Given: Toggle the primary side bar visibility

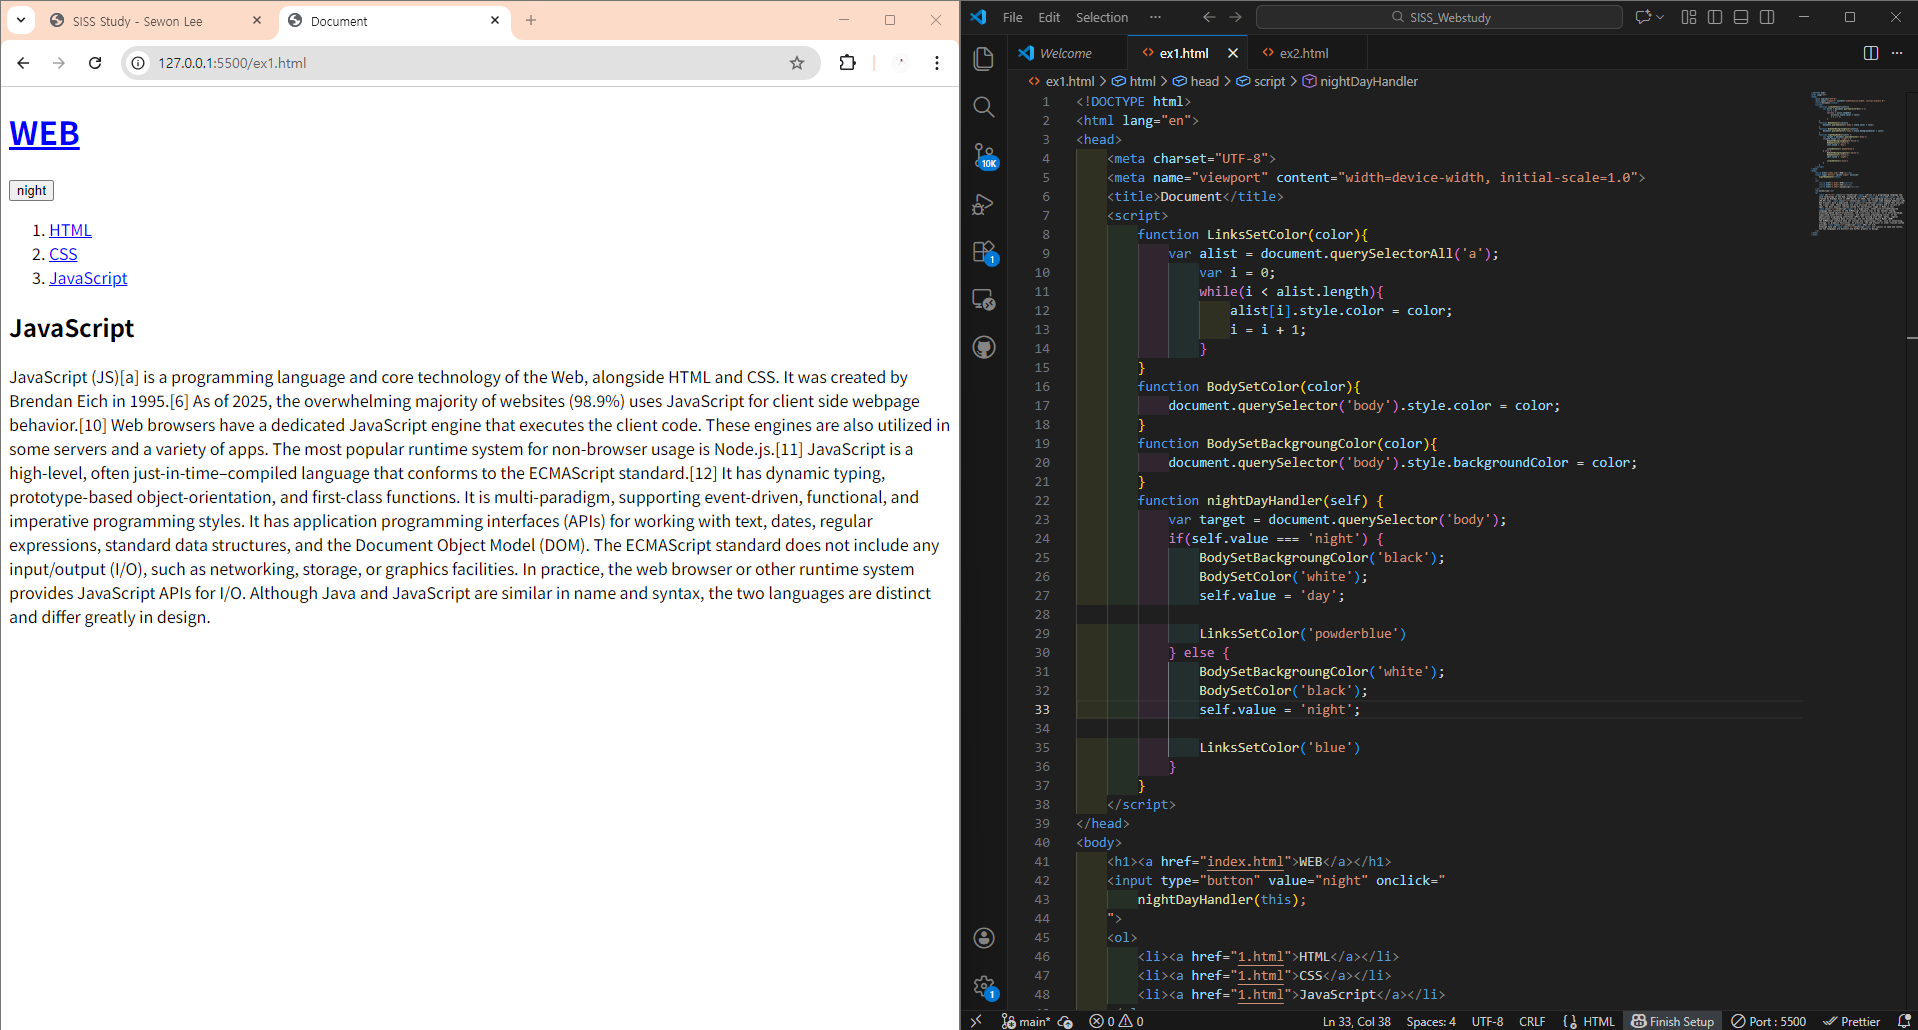Looking at the screenshot, I should pyautogui.click(x=1715, y=17).
